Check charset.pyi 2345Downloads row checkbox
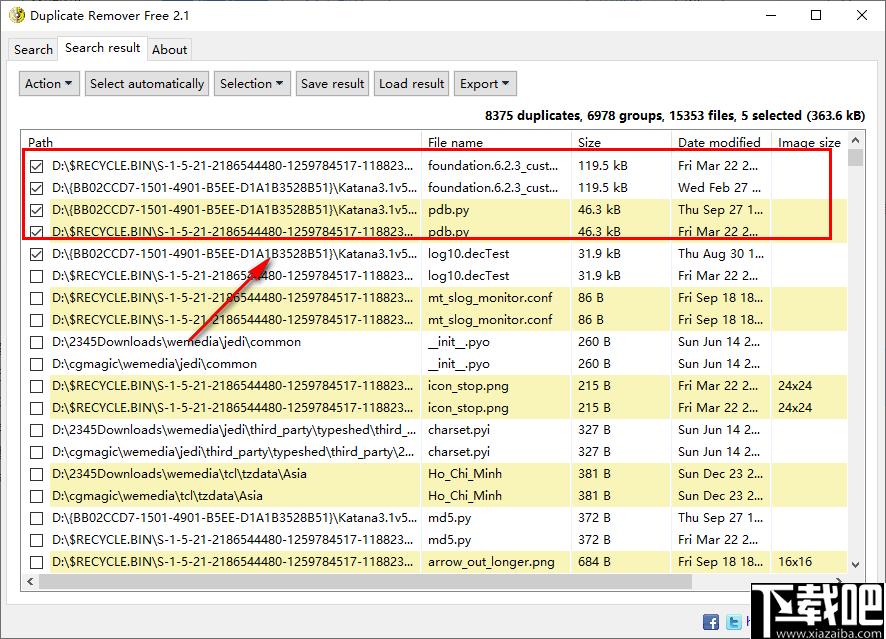886x639 pixels. click(x=37, y=431)
